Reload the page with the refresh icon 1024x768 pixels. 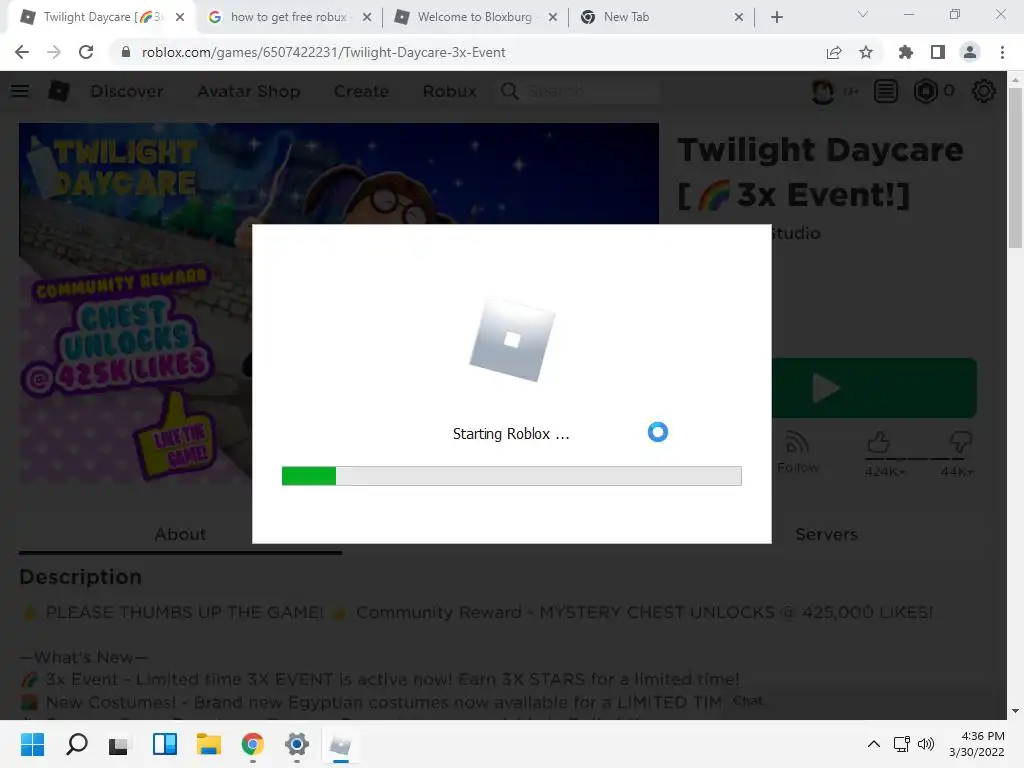pyautogui.click(x=86, y=52)
